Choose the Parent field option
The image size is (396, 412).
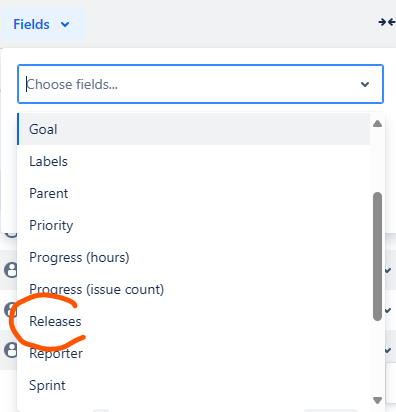(194, 193)
